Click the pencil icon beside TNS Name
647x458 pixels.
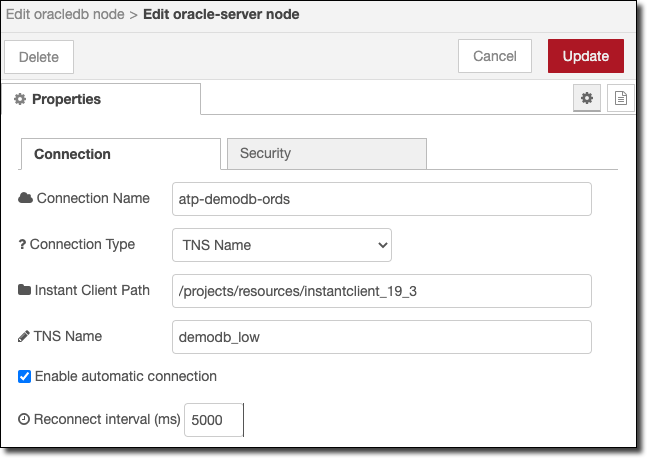(x=25, y=336)
